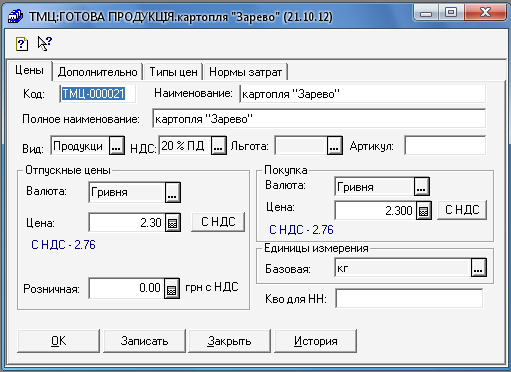Switch to the Дополнительно tab
The image size is (511, 372).
[97, 72]
